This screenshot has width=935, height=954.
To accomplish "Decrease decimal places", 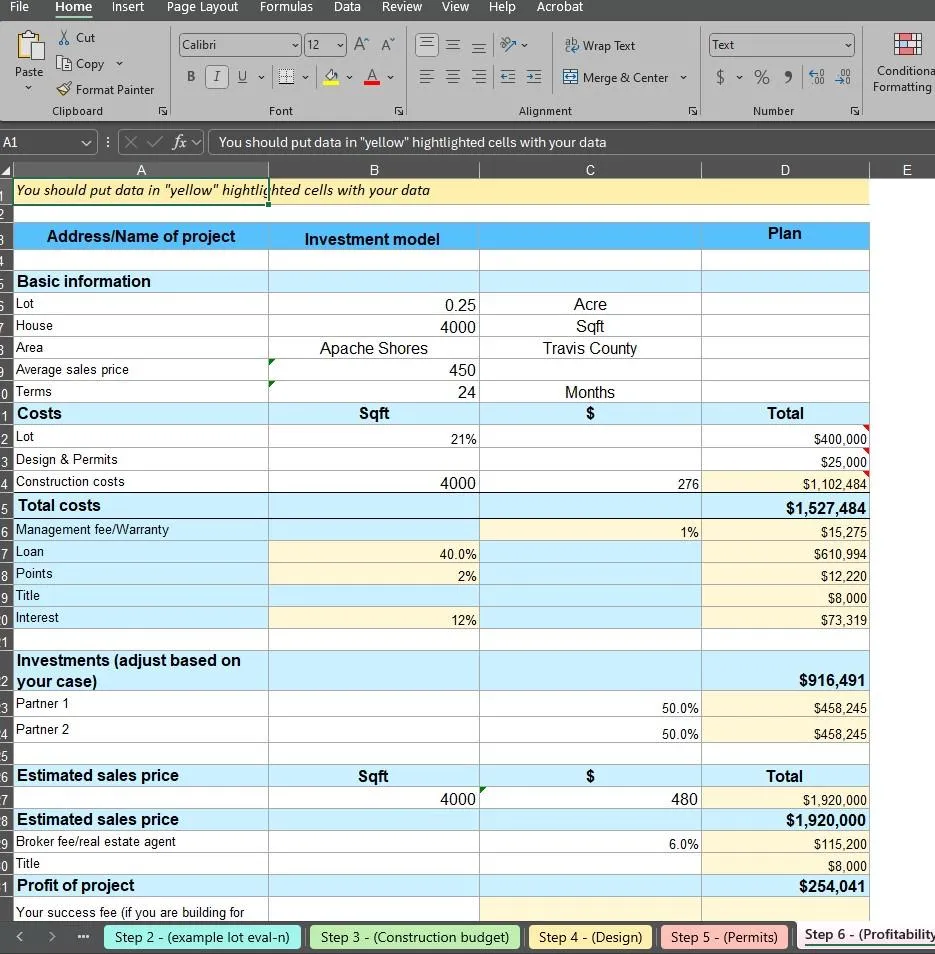I will pyautogui.click(x=843, y=77).
